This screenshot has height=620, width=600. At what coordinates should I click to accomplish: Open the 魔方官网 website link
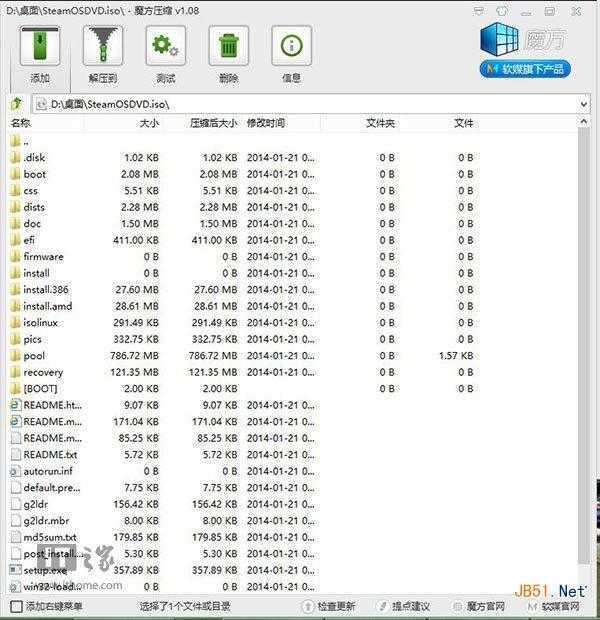[479, 606]
